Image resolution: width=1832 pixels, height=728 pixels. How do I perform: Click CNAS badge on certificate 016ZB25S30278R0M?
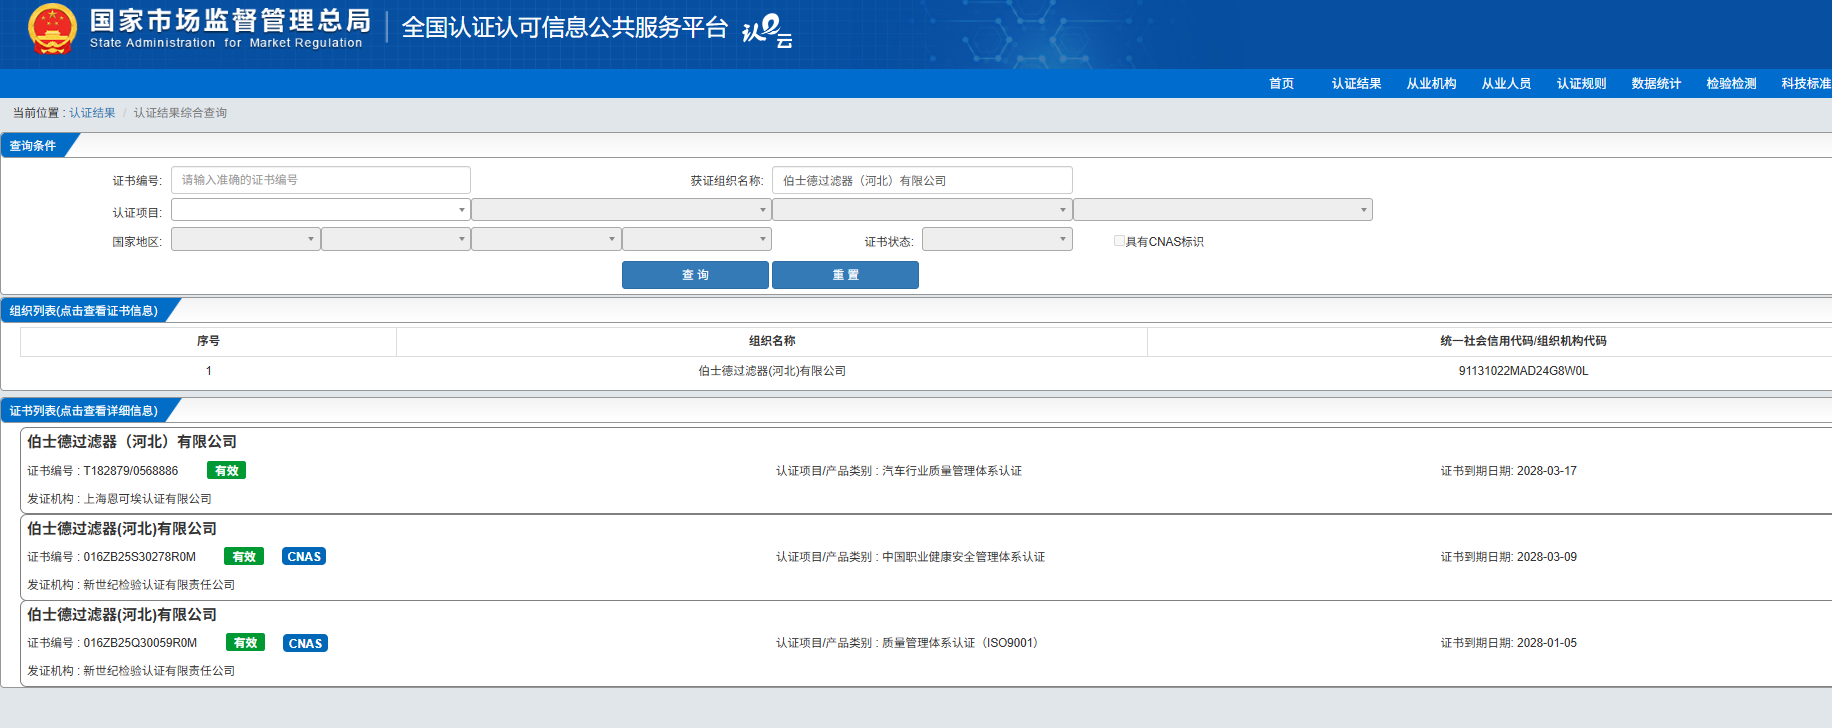(x=304, y=557)
